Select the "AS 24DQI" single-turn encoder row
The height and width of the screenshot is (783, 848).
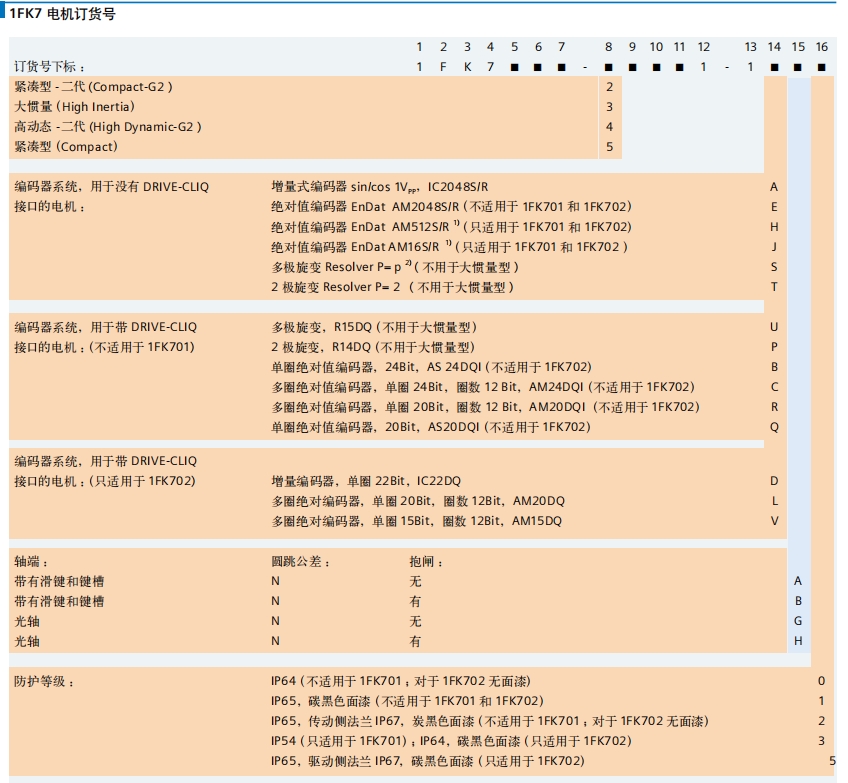pyautogui.click(x=431, y=367)
